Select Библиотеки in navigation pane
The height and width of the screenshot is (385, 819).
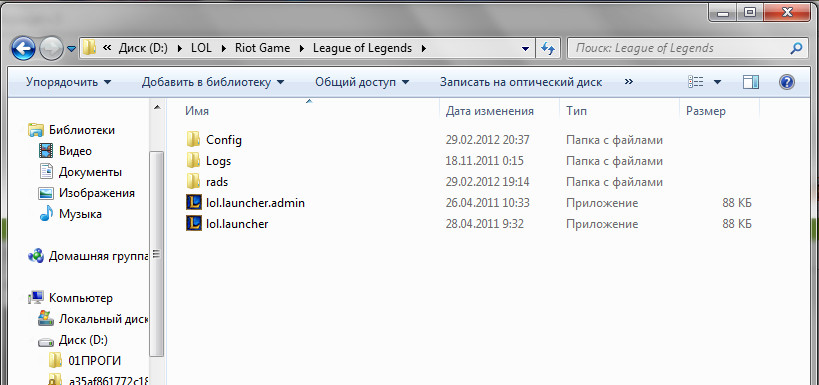click(81, 130)
